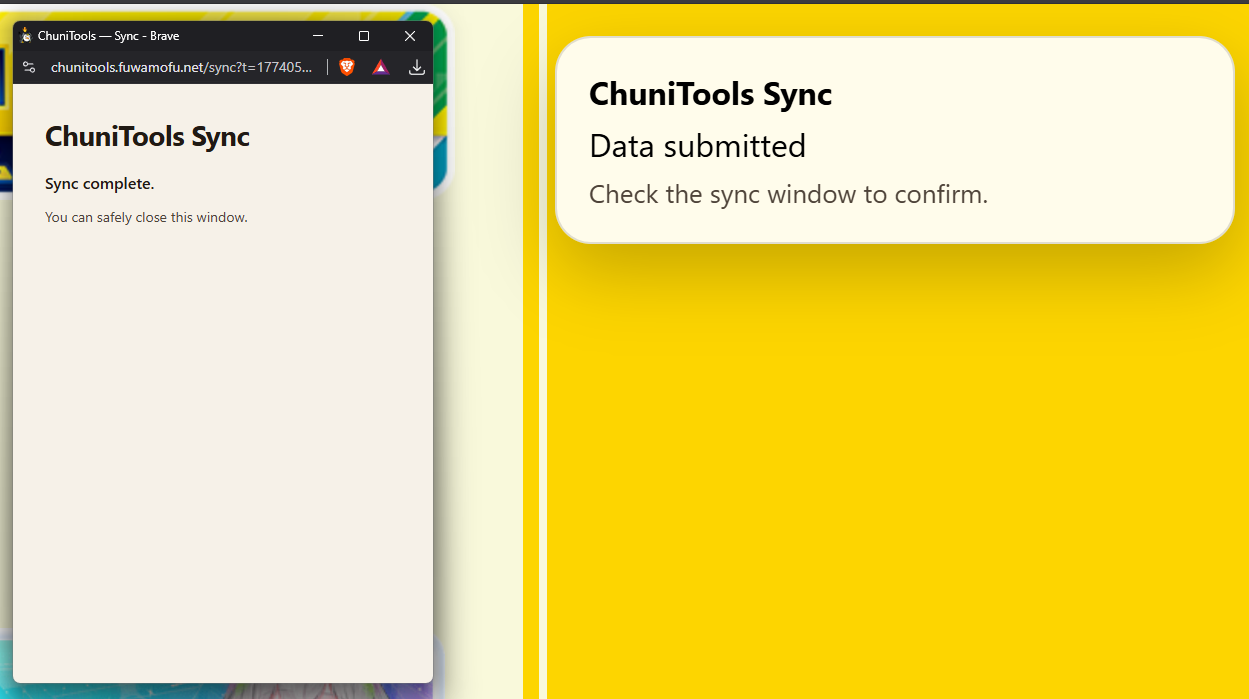Click the "ChuniTools Sync" heading in the popup

pos(147,136)
